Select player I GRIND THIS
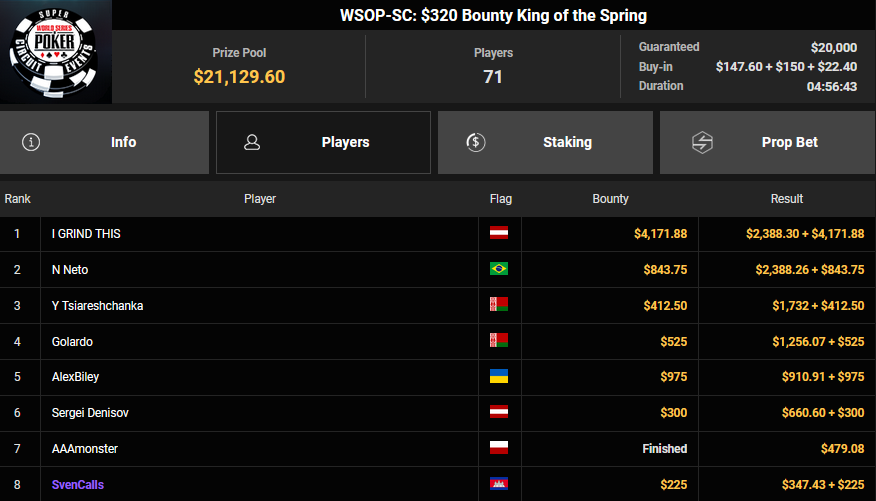 coord(86,234)
